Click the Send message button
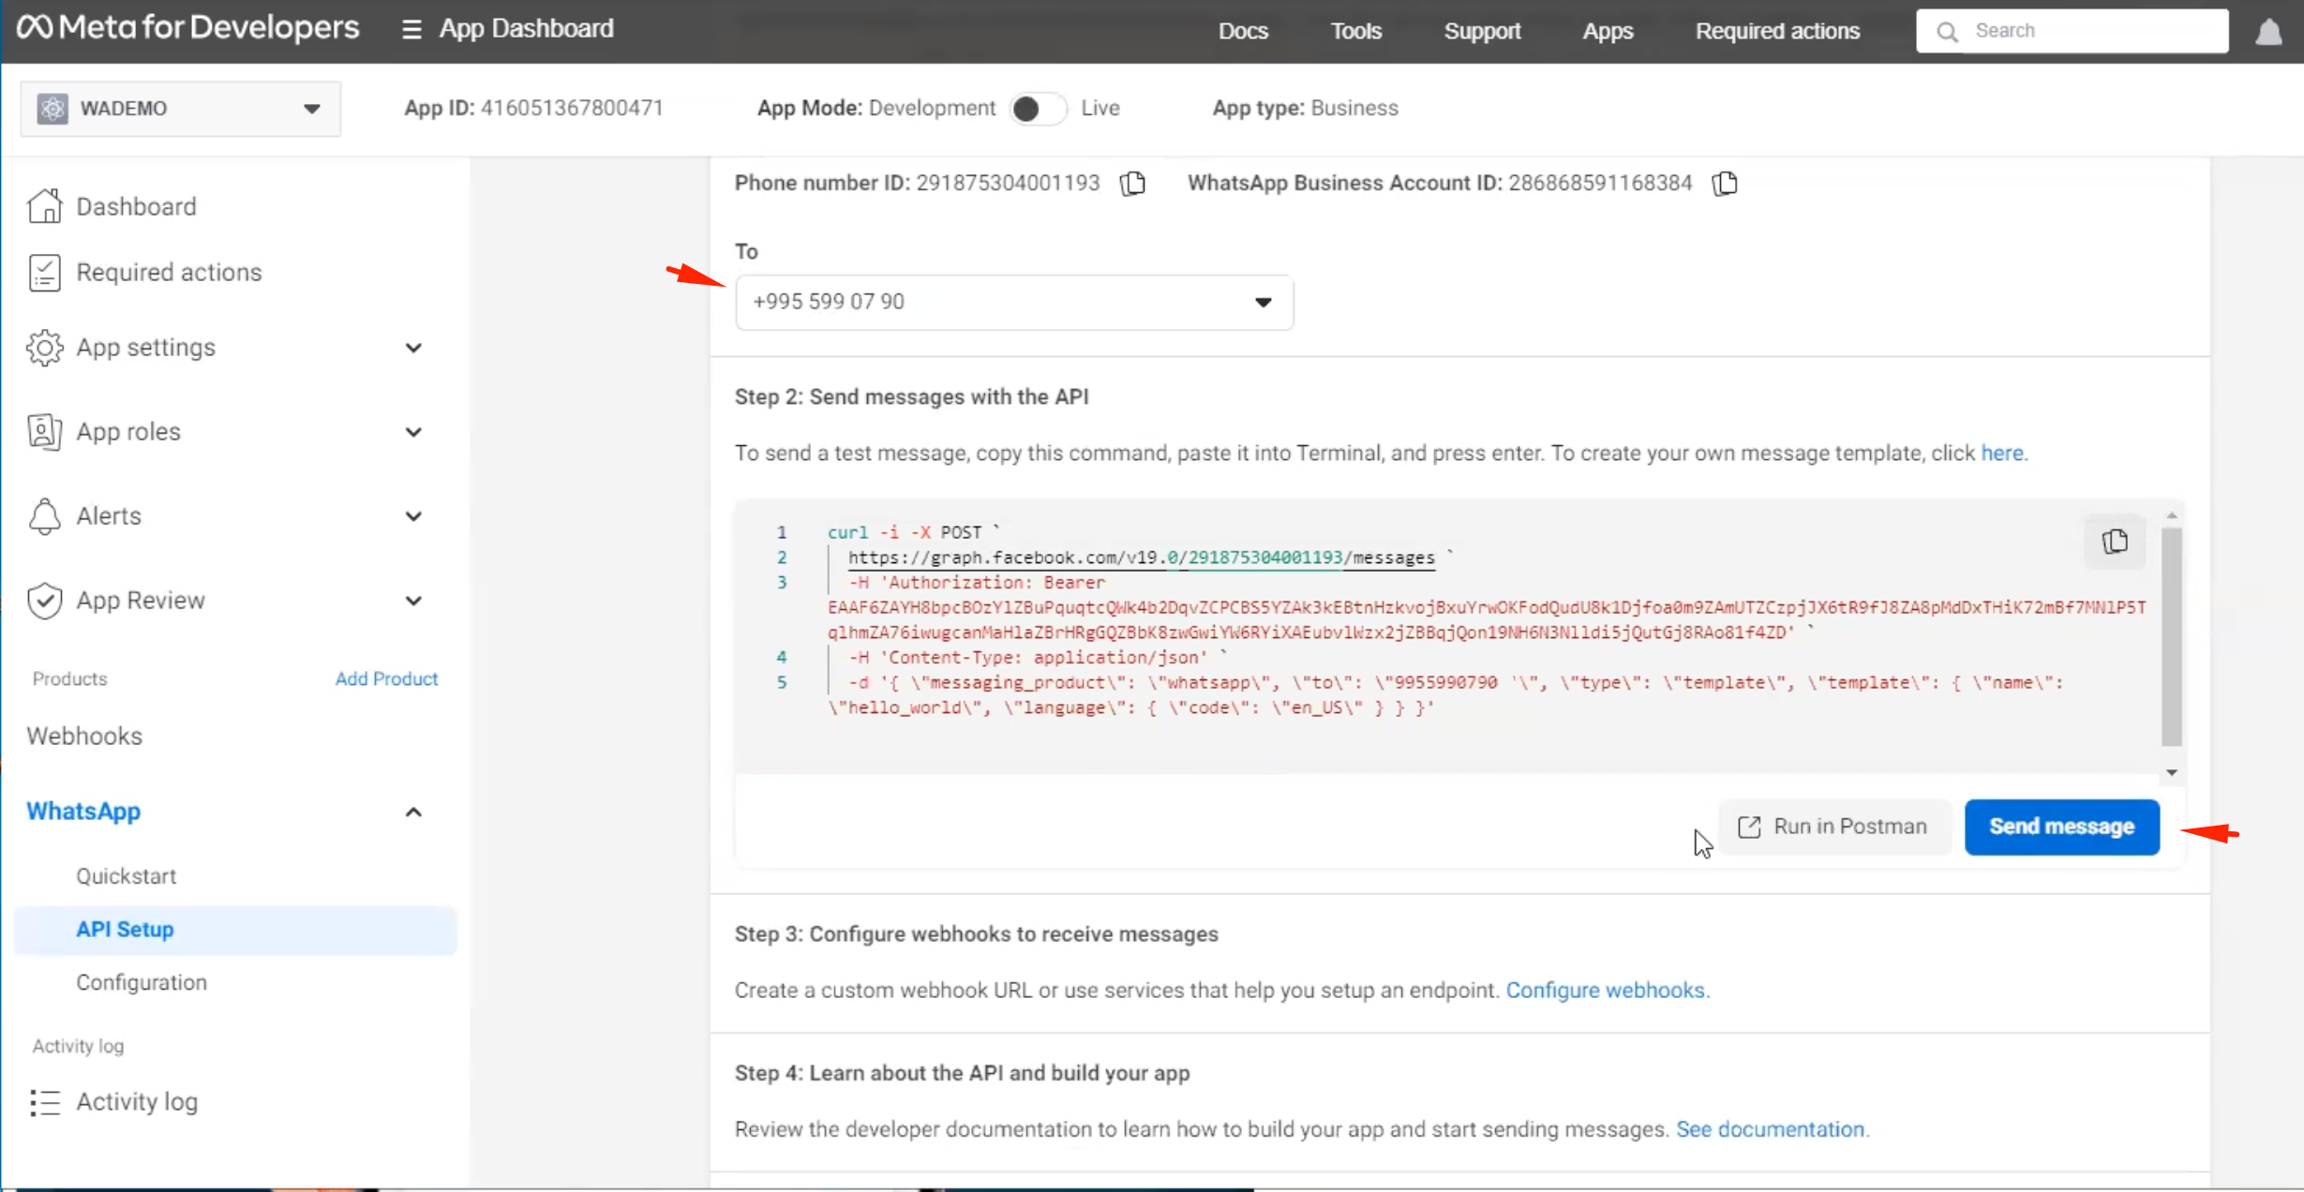Viewport: 2304px width, 1192px height. pos(2061,827)
